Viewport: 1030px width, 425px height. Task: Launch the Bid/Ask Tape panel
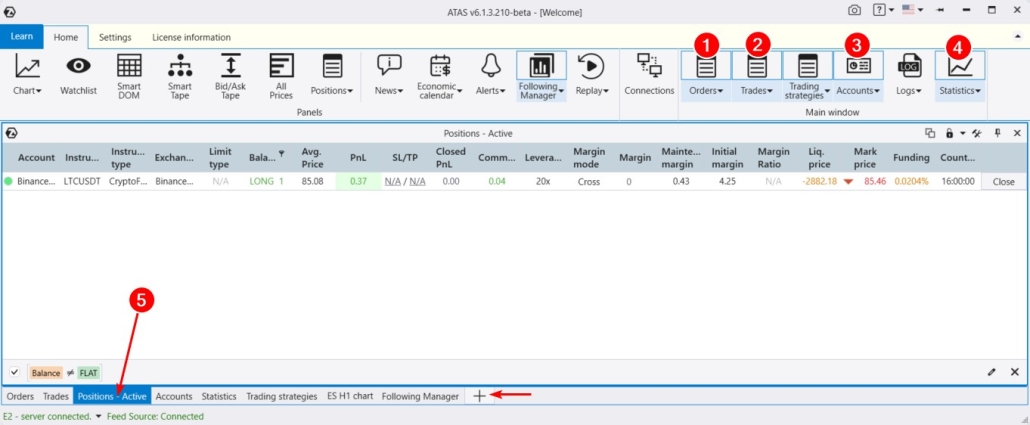pos(230,75)
